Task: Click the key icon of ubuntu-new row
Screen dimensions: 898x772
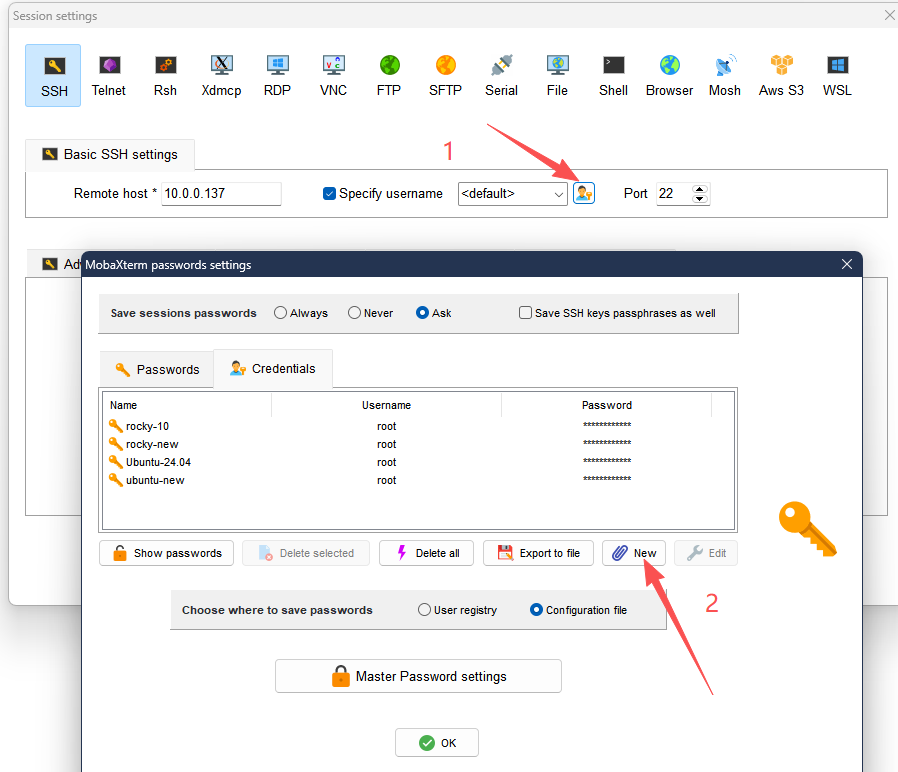Action: pyautogui.click(x=116, y=480)
